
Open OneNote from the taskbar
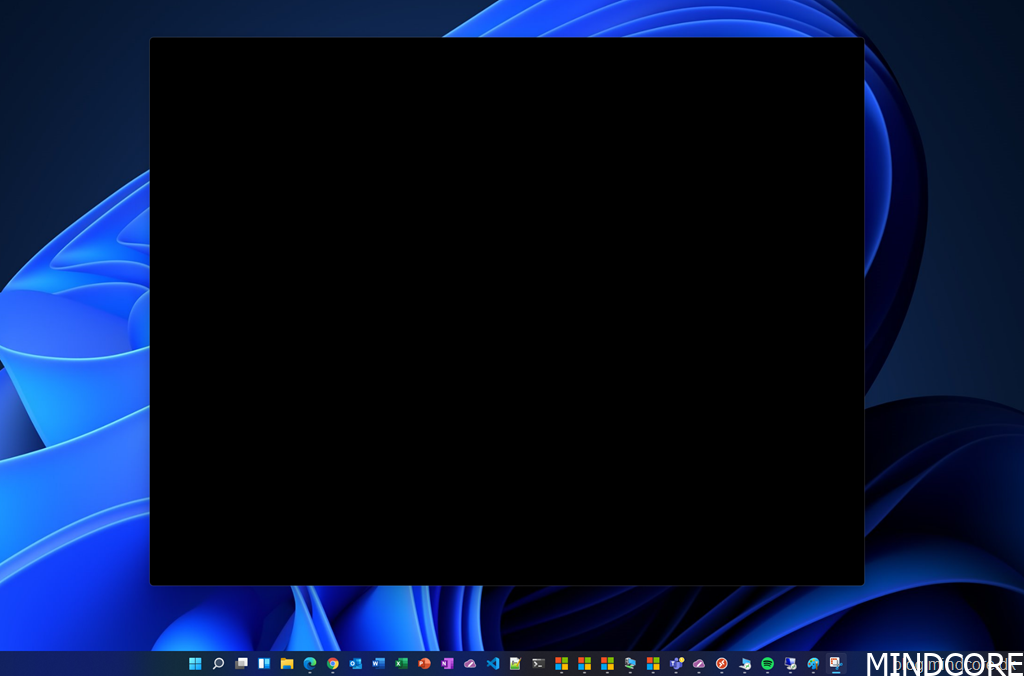click(x=447, y=663)
